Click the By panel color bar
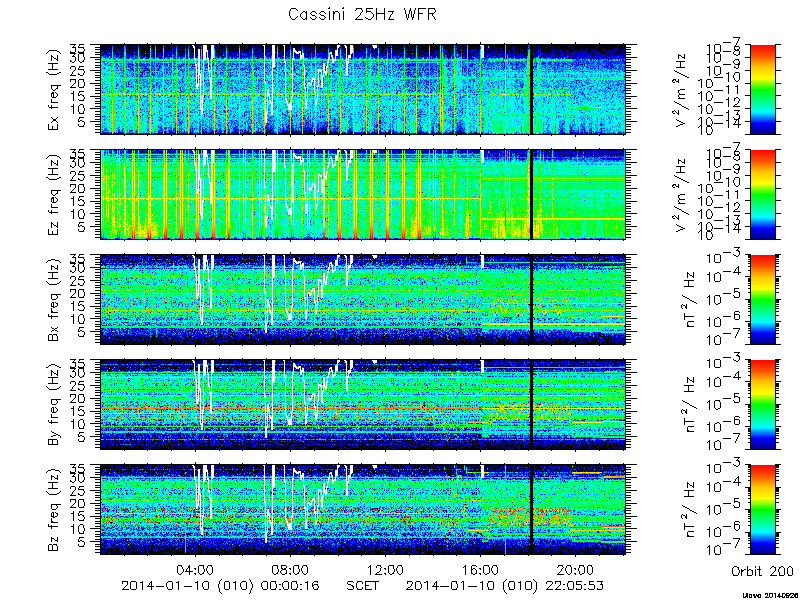 (762, 405)
